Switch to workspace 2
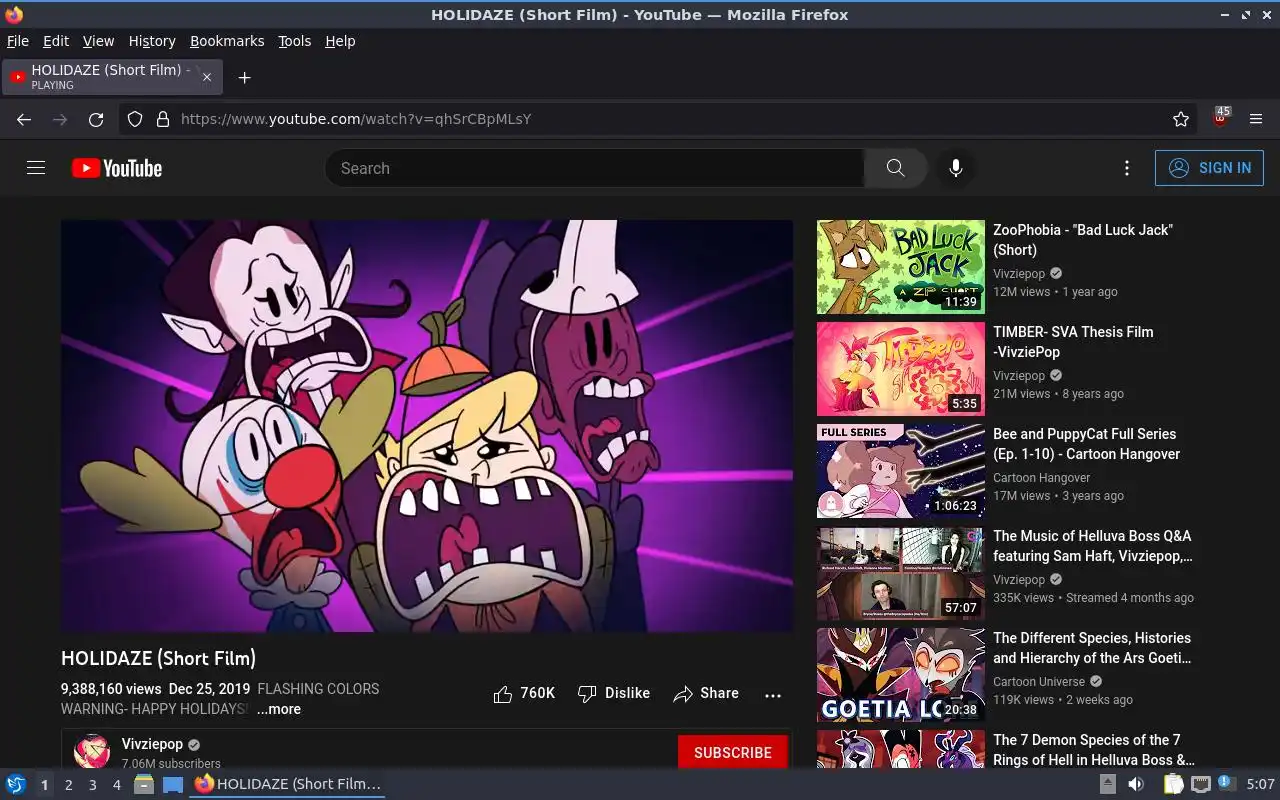 point(68,785)
